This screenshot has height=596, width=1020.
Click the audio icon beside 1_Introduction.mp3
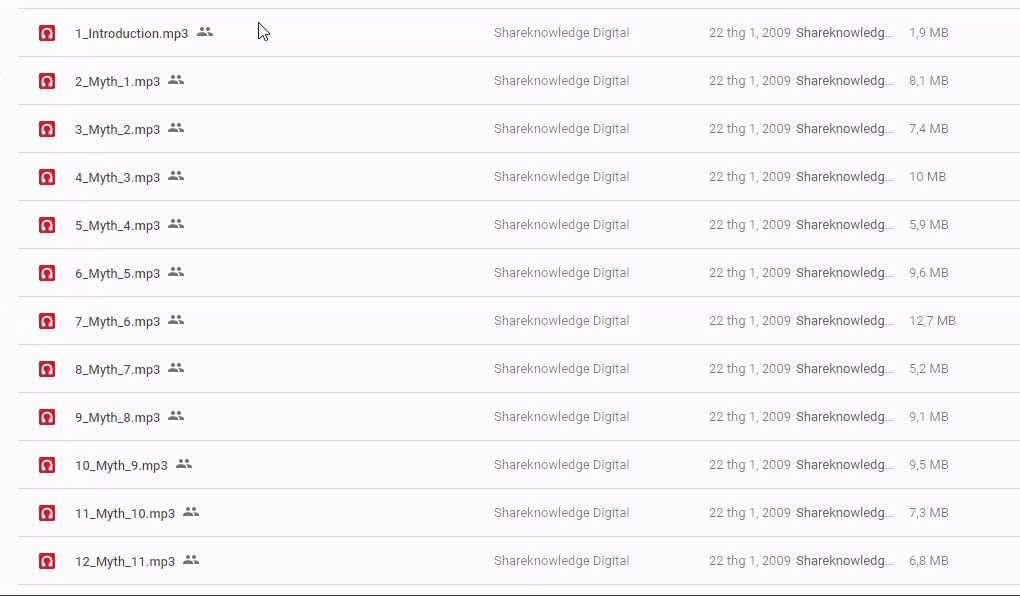coord(47,33)
